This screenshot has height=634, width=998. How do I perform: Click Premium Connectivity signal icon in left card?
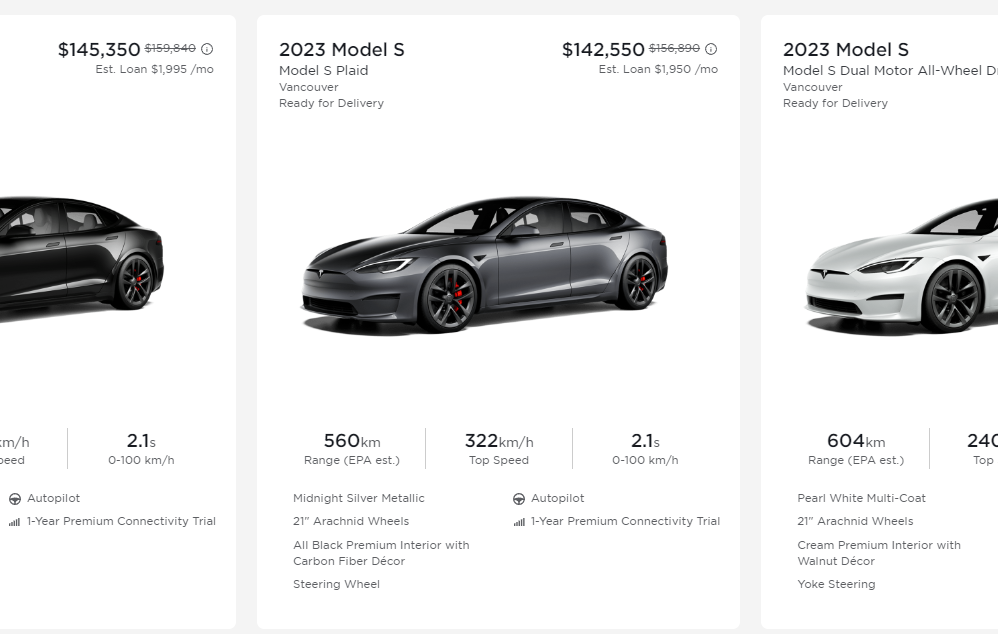15,522
